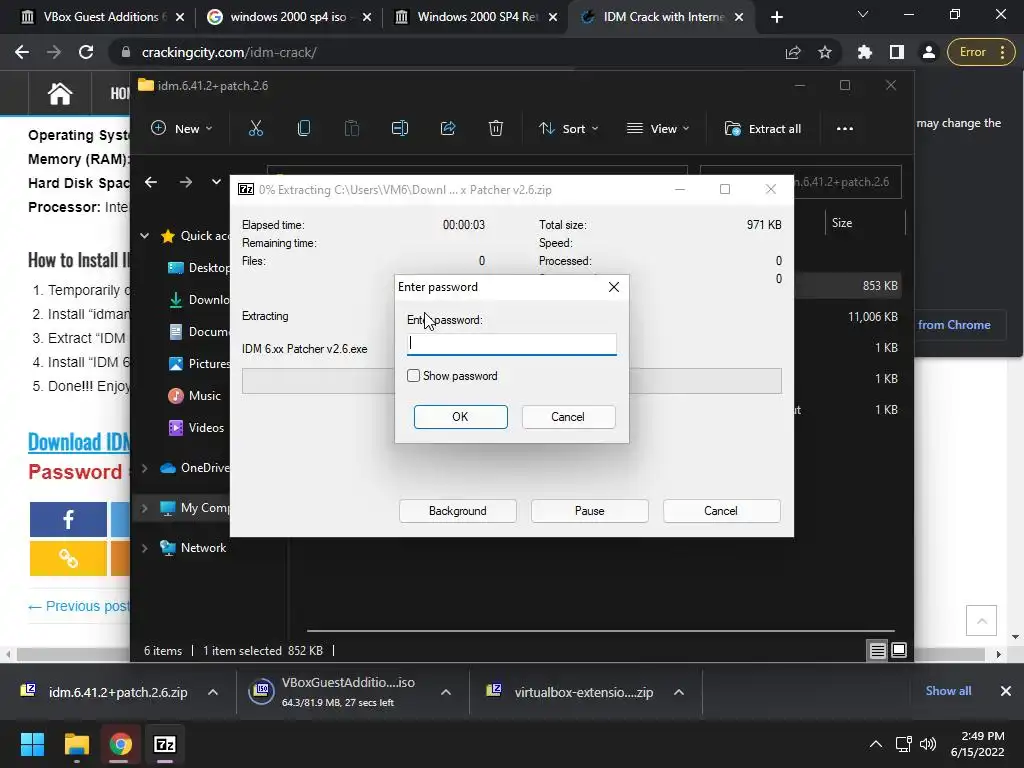1024x768 pixels.
Task: Click Show all downloads link
Action: pos(948,691)
